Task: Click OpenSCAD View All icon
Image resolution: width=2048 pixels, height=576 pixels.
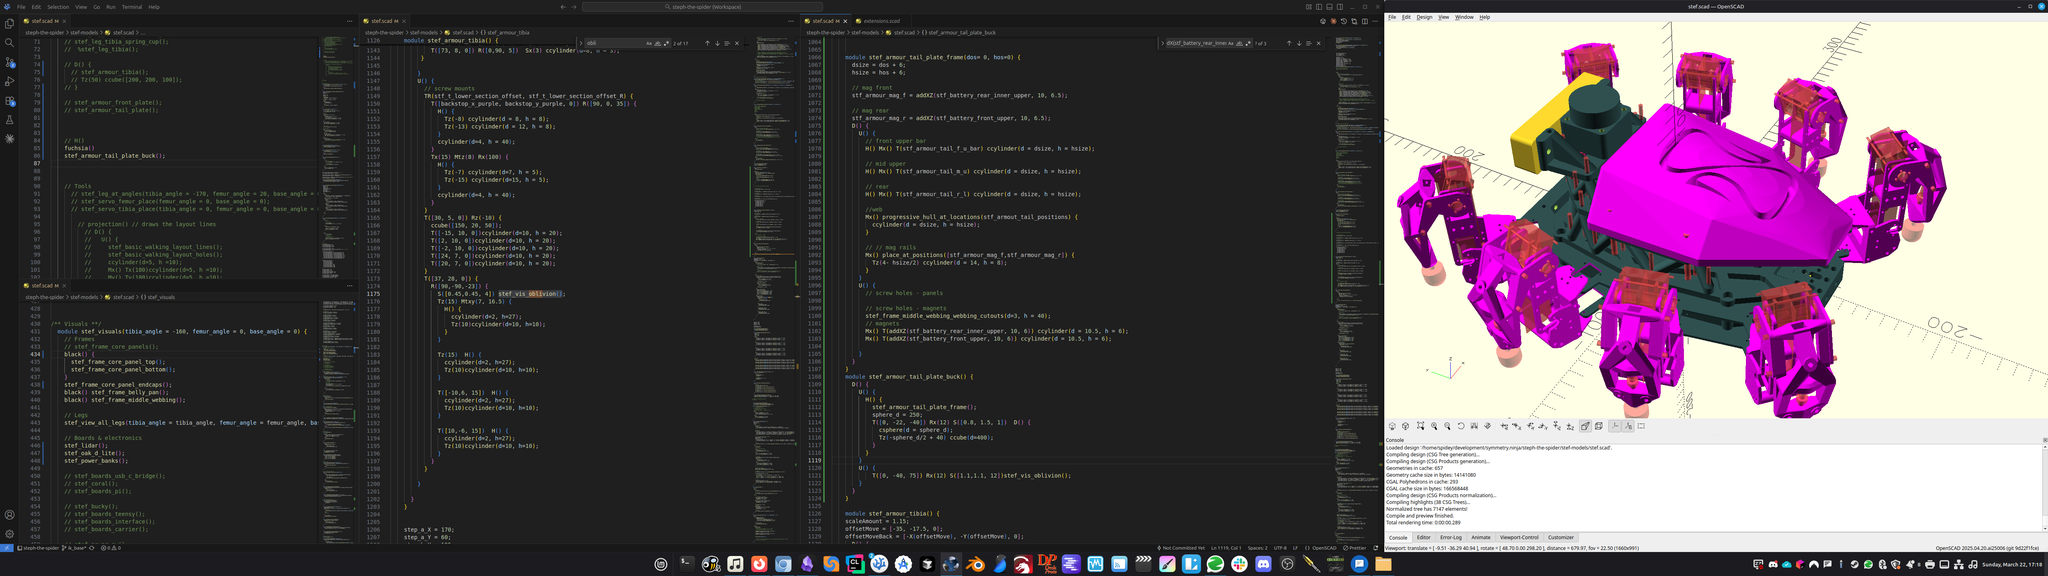Action: coord(1420,426)
